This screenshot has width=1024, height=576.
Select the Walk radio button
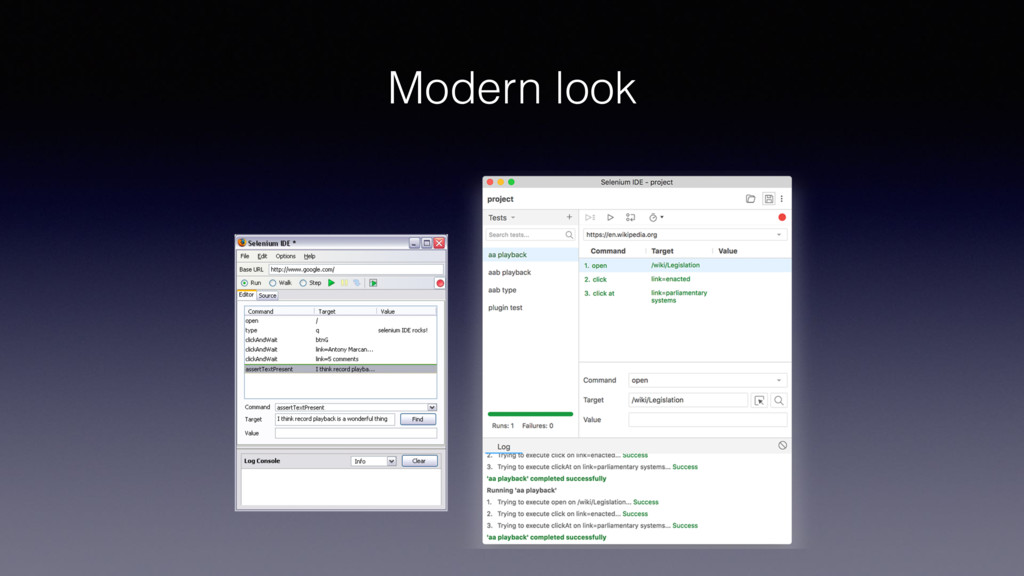[272, 283]
